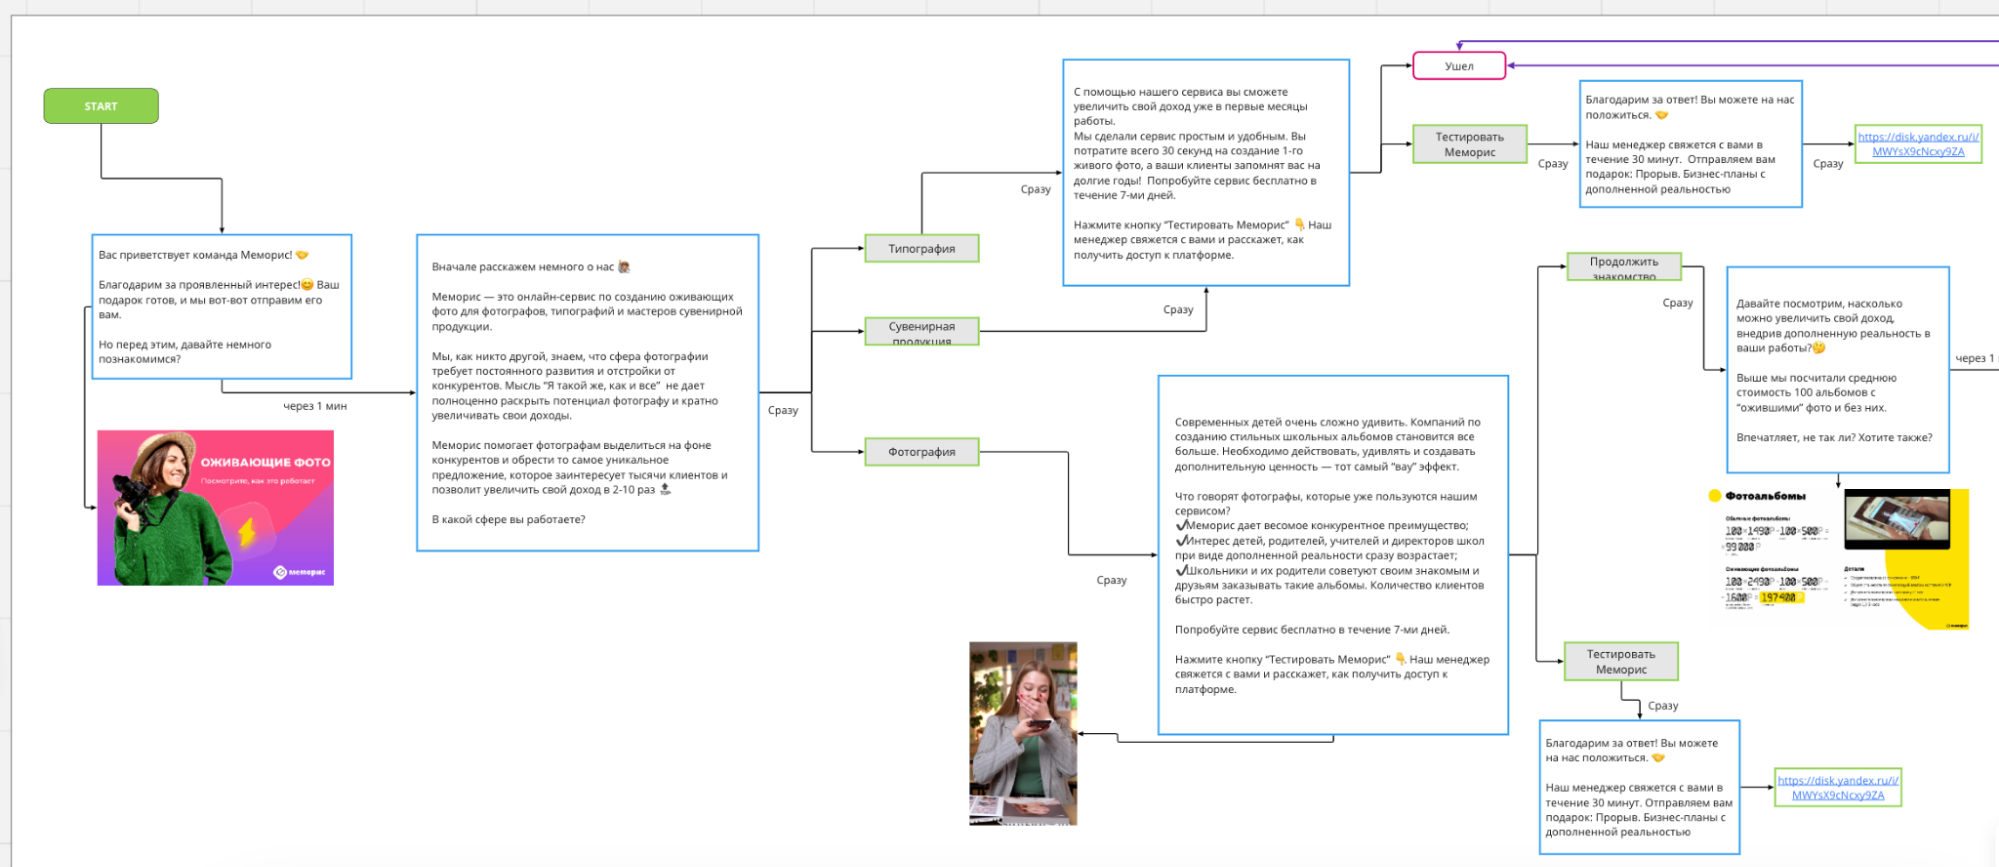
Task: Click the 'Современных детей очень сложно удивить' message box
Action: coord(1333,555)
